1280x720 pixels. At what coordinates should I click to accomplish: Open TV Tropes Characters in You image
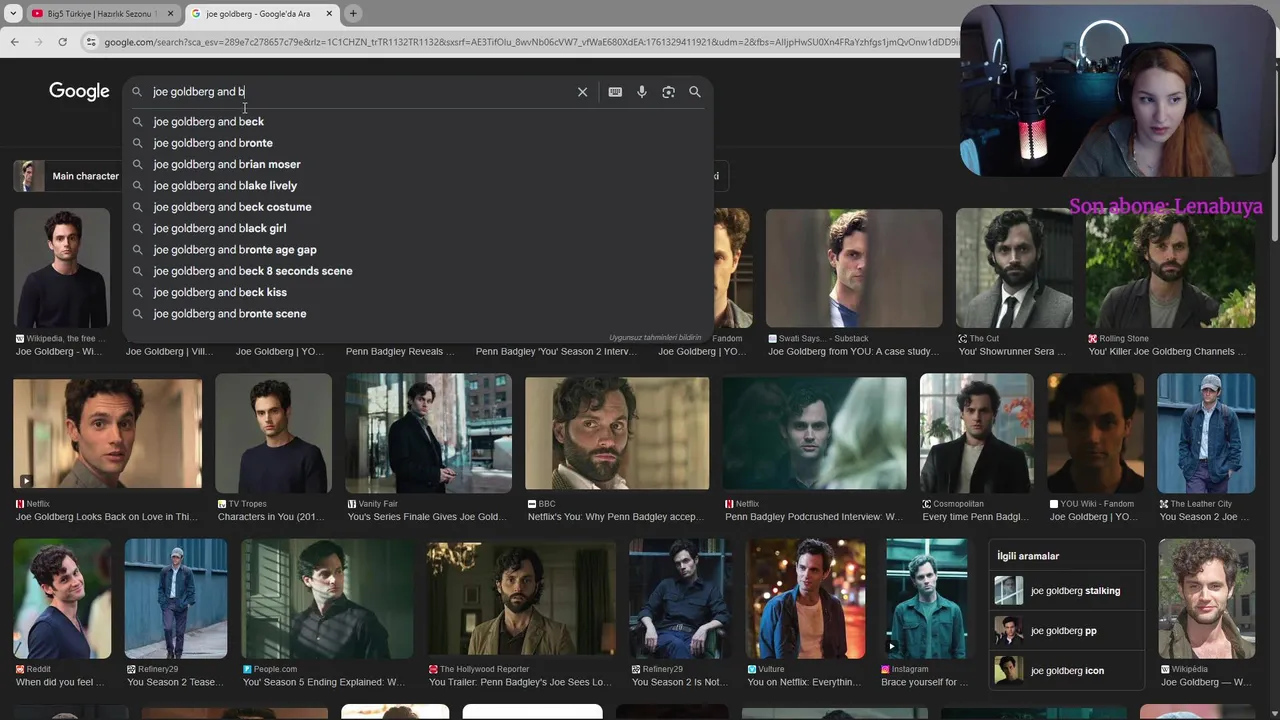coord(273,433)
